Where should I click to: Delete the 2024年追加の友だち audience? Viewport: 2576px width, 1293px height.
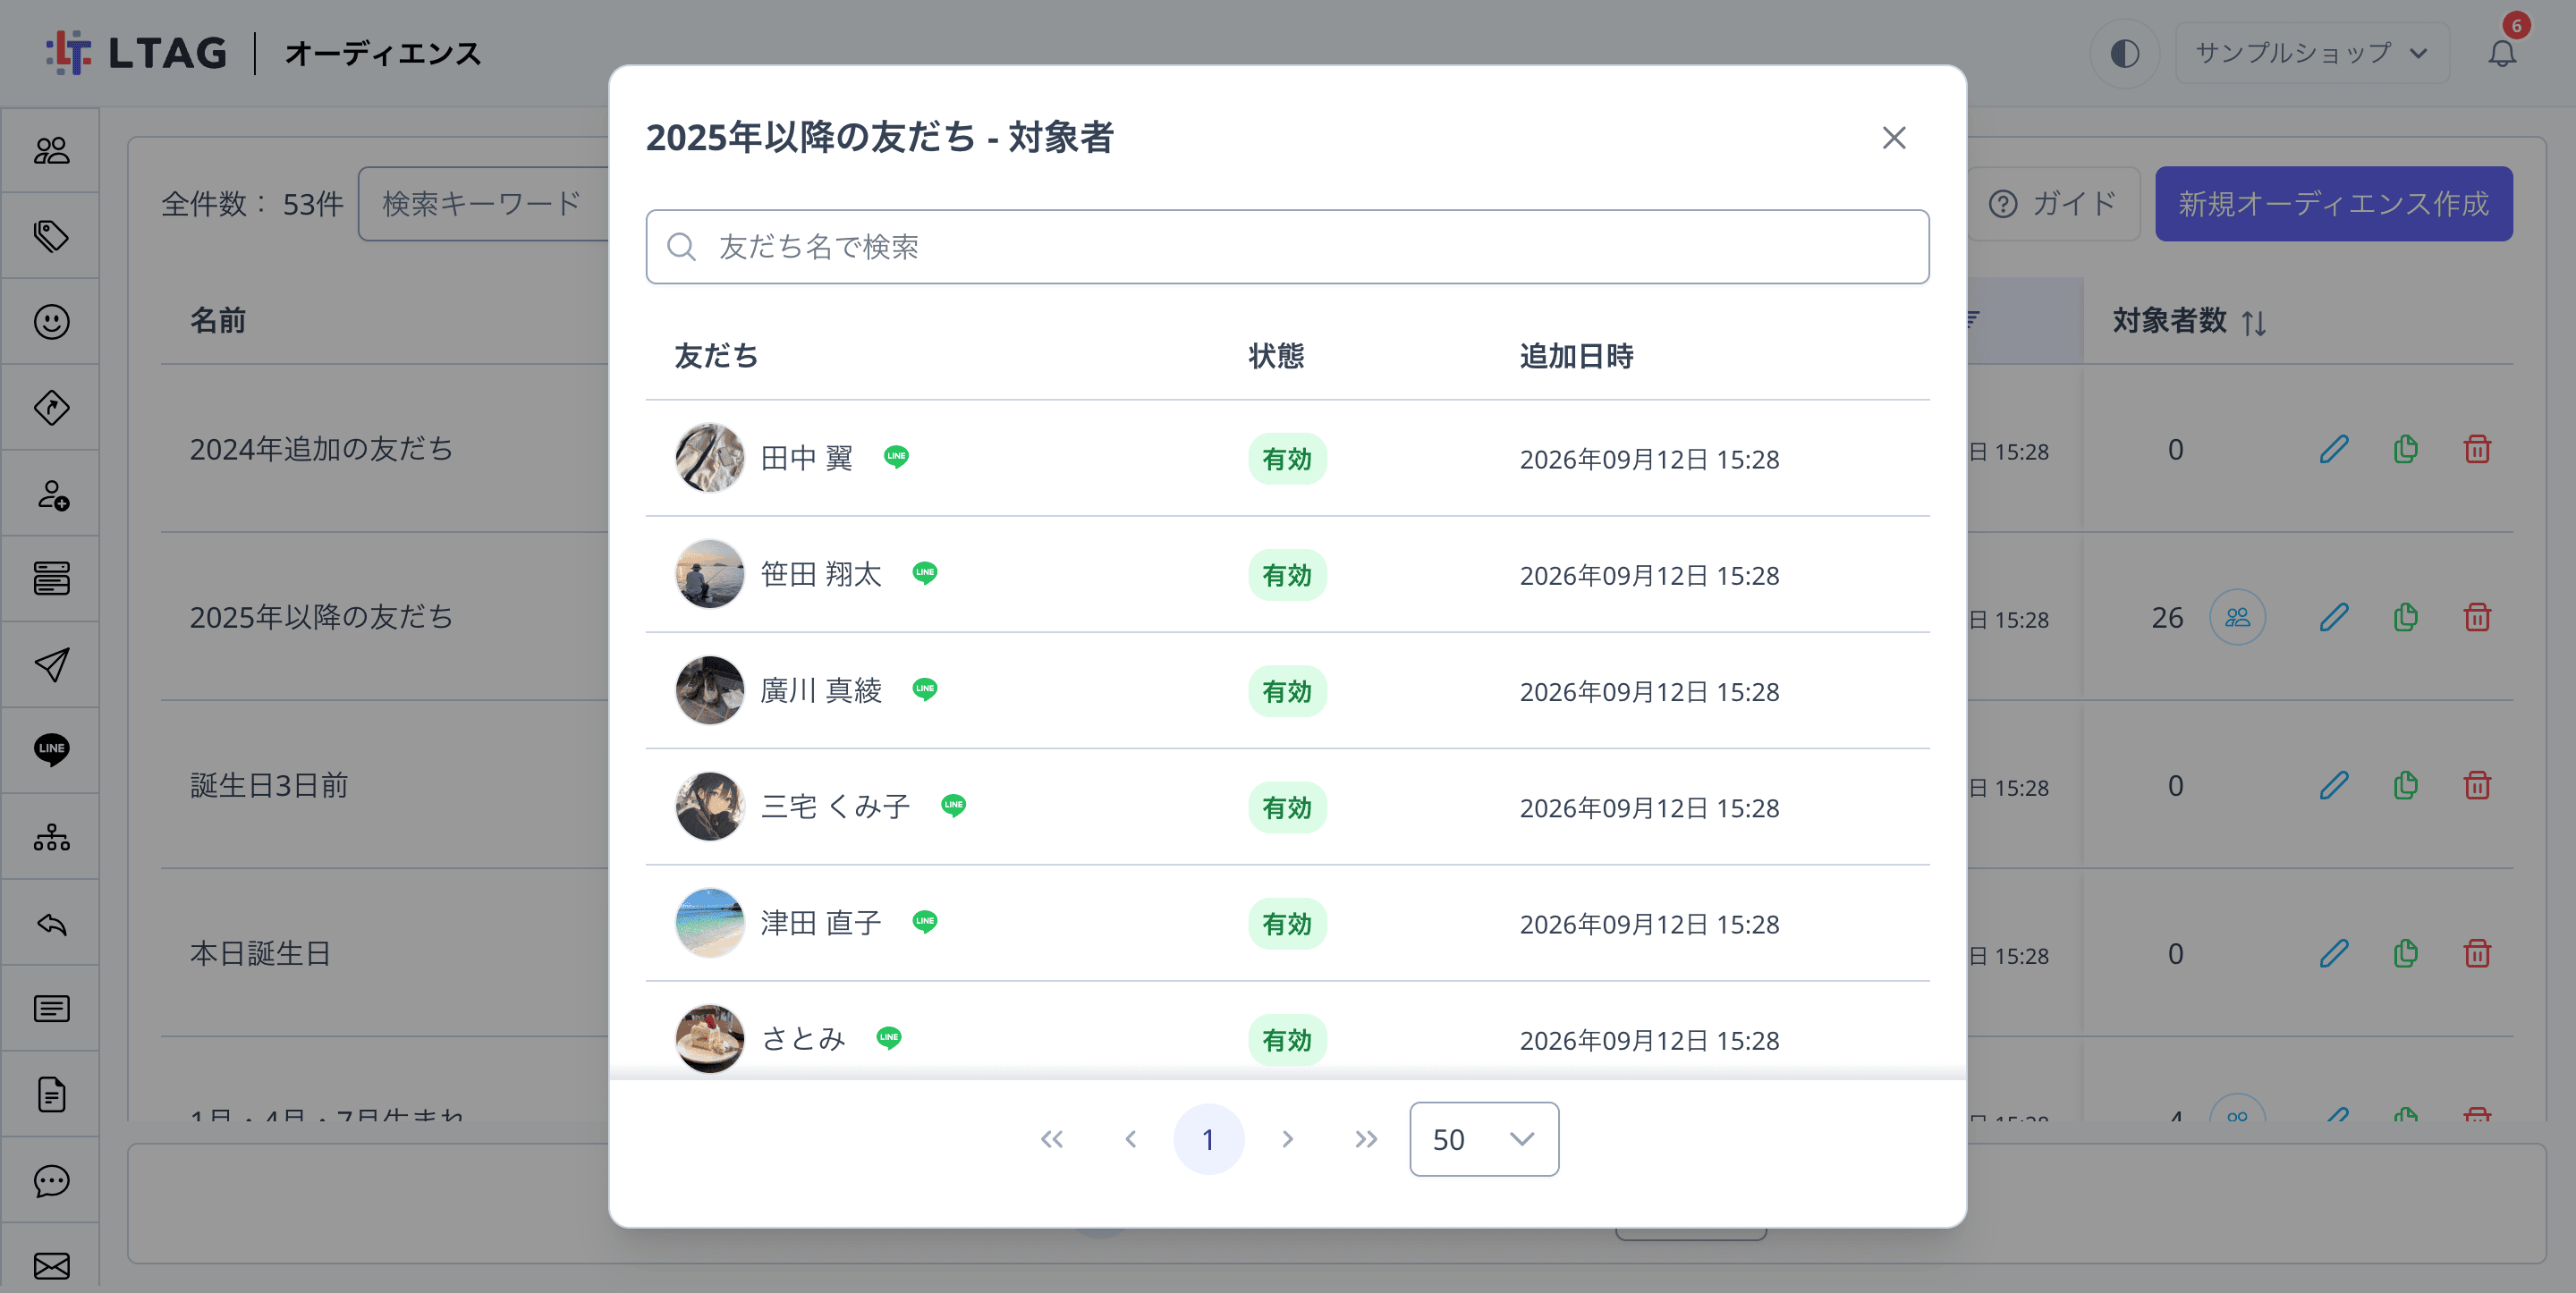2477,450
